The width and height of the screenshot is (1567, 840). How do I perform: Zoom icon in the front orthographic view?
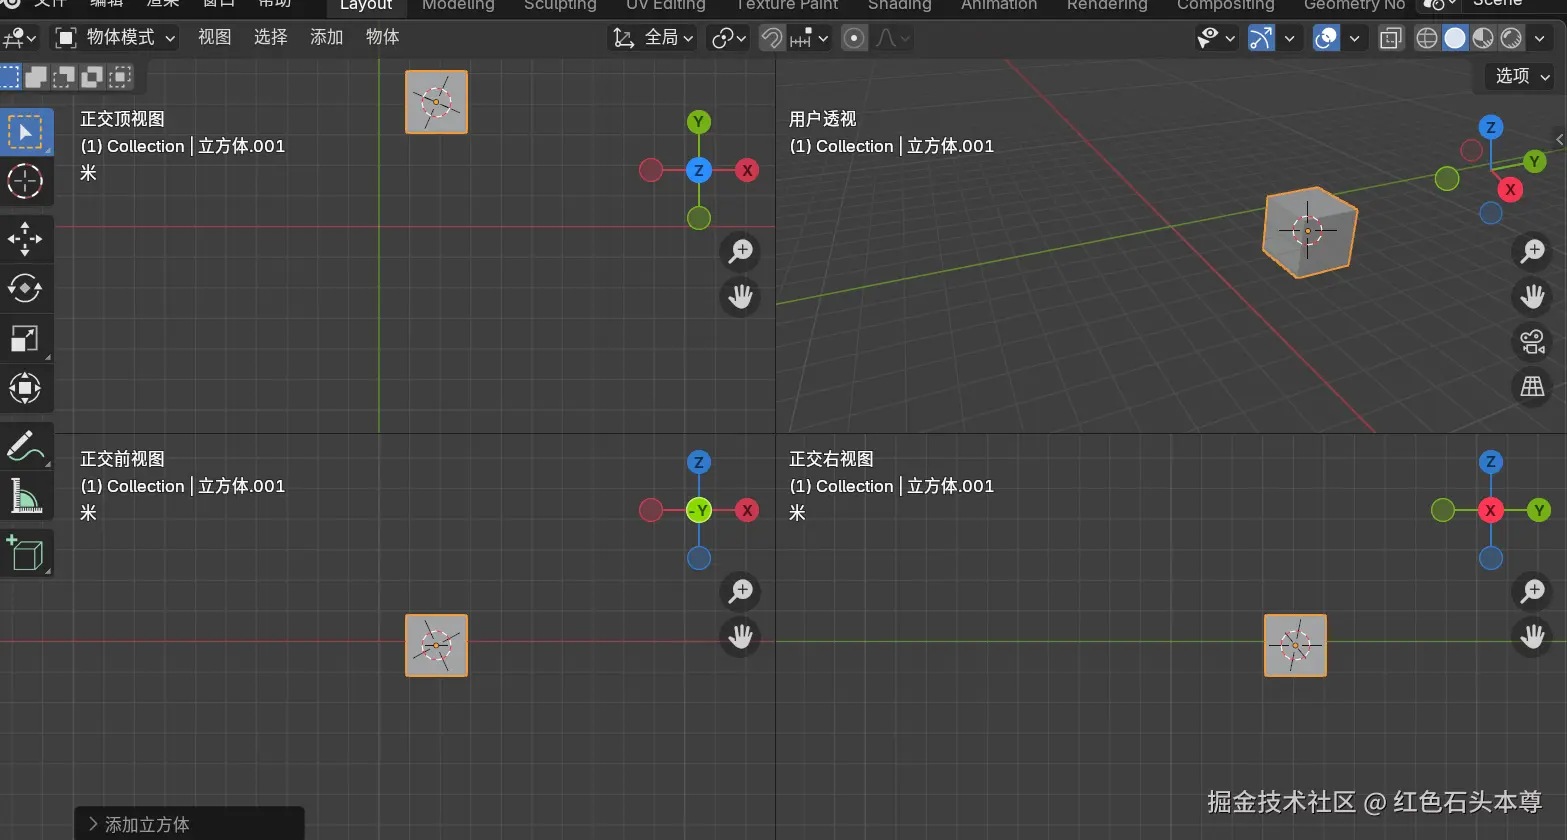[x=741, y=592]
